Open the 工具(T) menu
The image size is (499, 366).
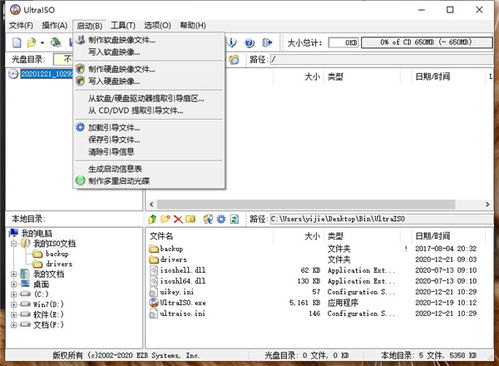pos(123,25)
